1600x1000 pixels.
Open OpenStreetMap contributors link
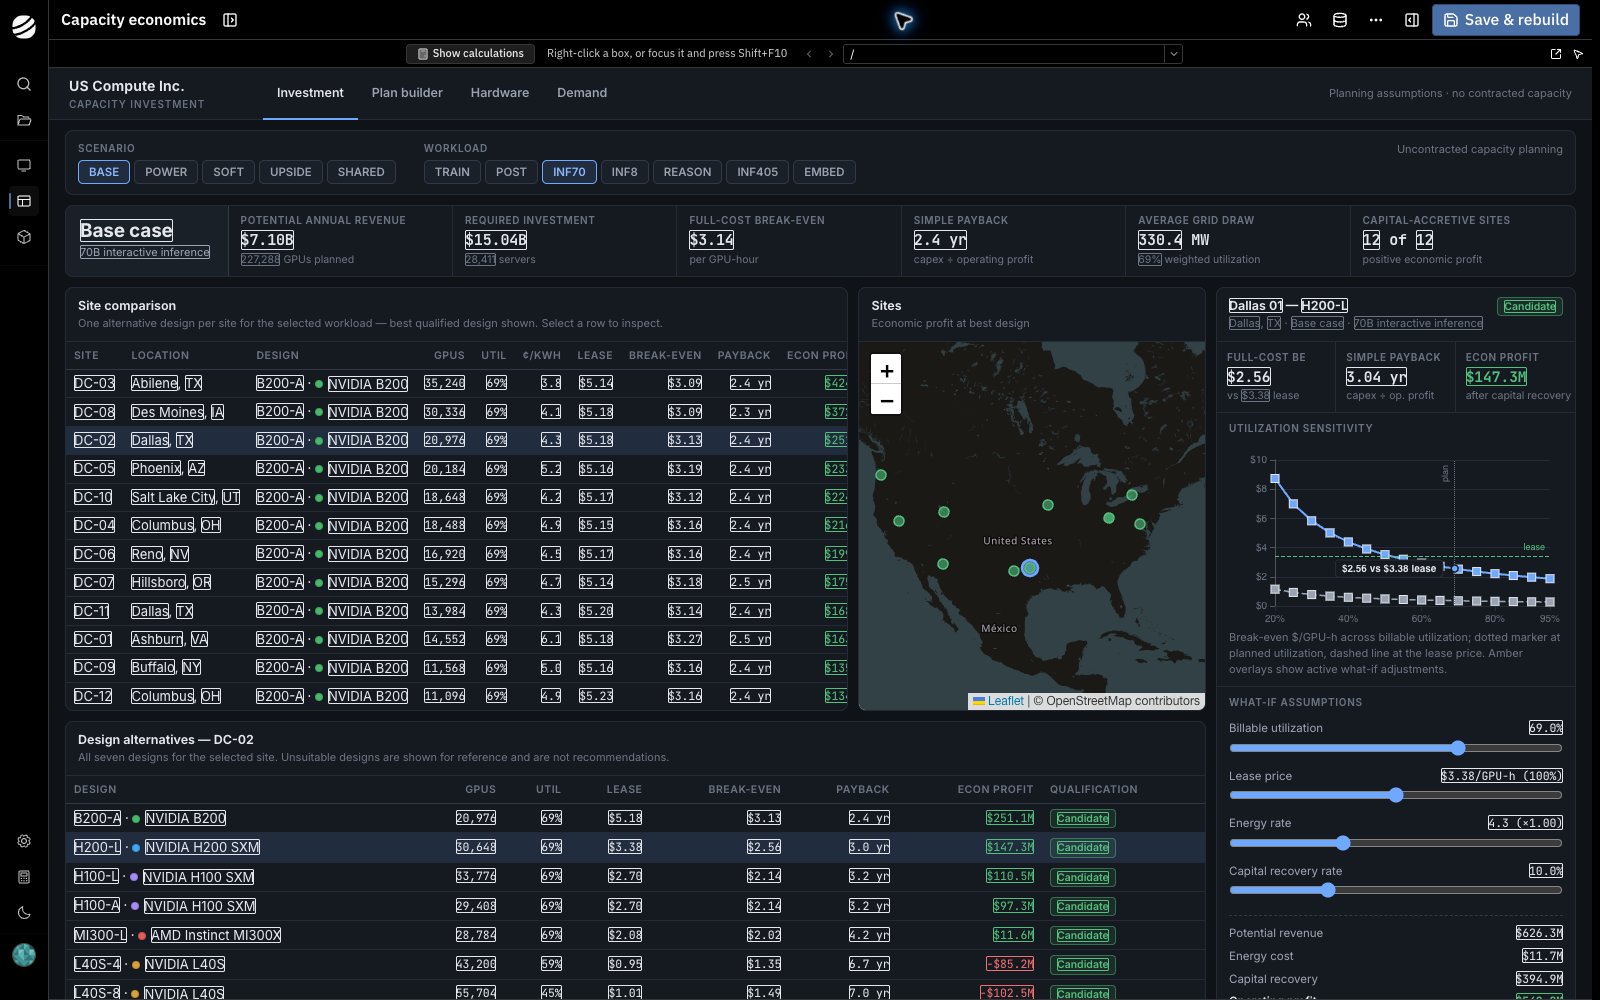click(1122, 701)
